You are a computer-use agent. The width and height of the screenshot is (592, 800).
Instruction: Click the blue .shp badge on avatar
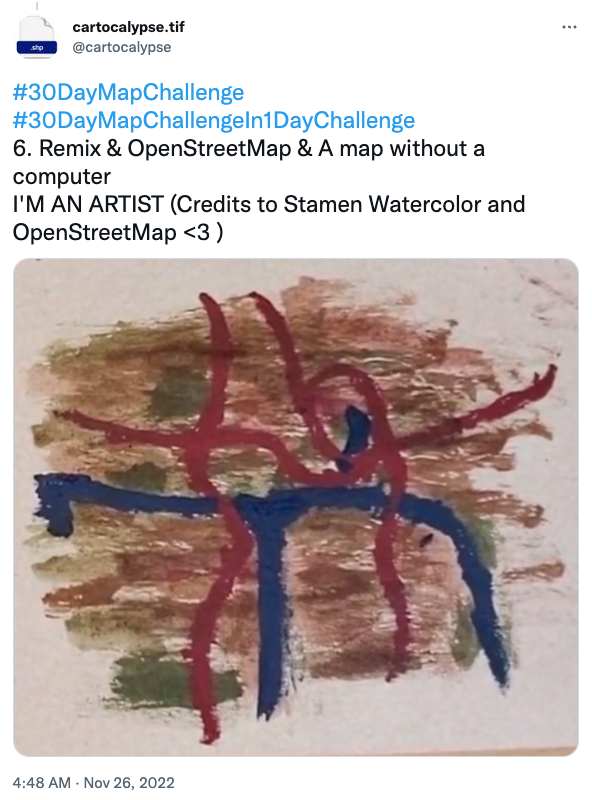pos(37,47)
